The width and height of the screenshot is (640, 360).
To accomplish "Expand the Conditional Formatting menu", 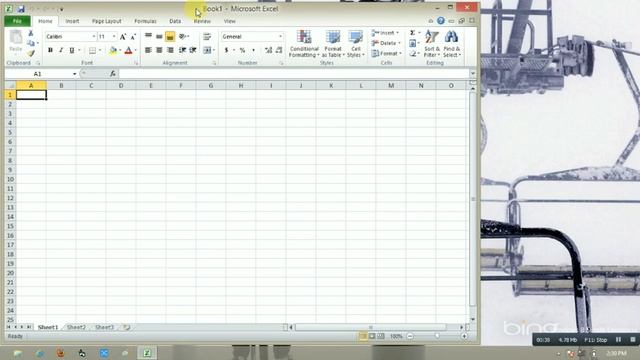I will tap(304, 44).
